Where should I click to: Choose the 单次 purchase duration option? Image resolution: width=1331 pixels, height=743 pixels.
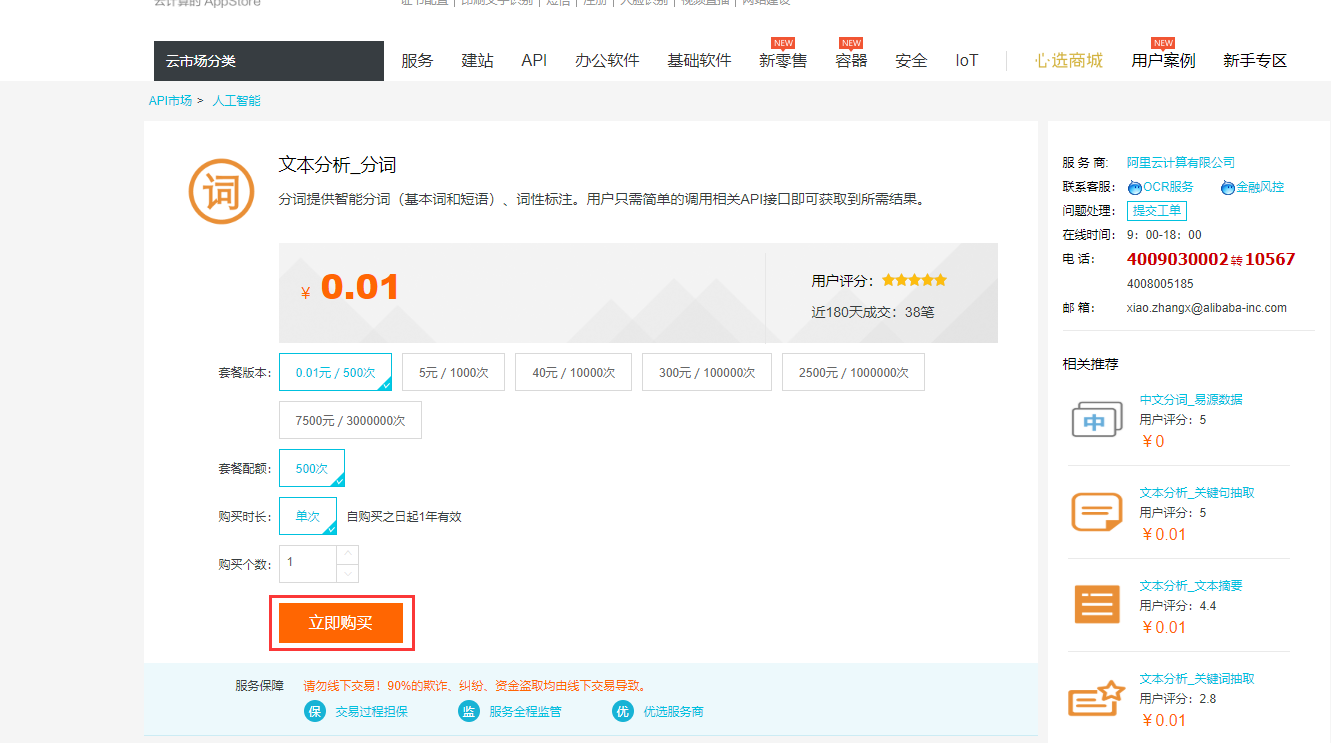coord(308,516)
